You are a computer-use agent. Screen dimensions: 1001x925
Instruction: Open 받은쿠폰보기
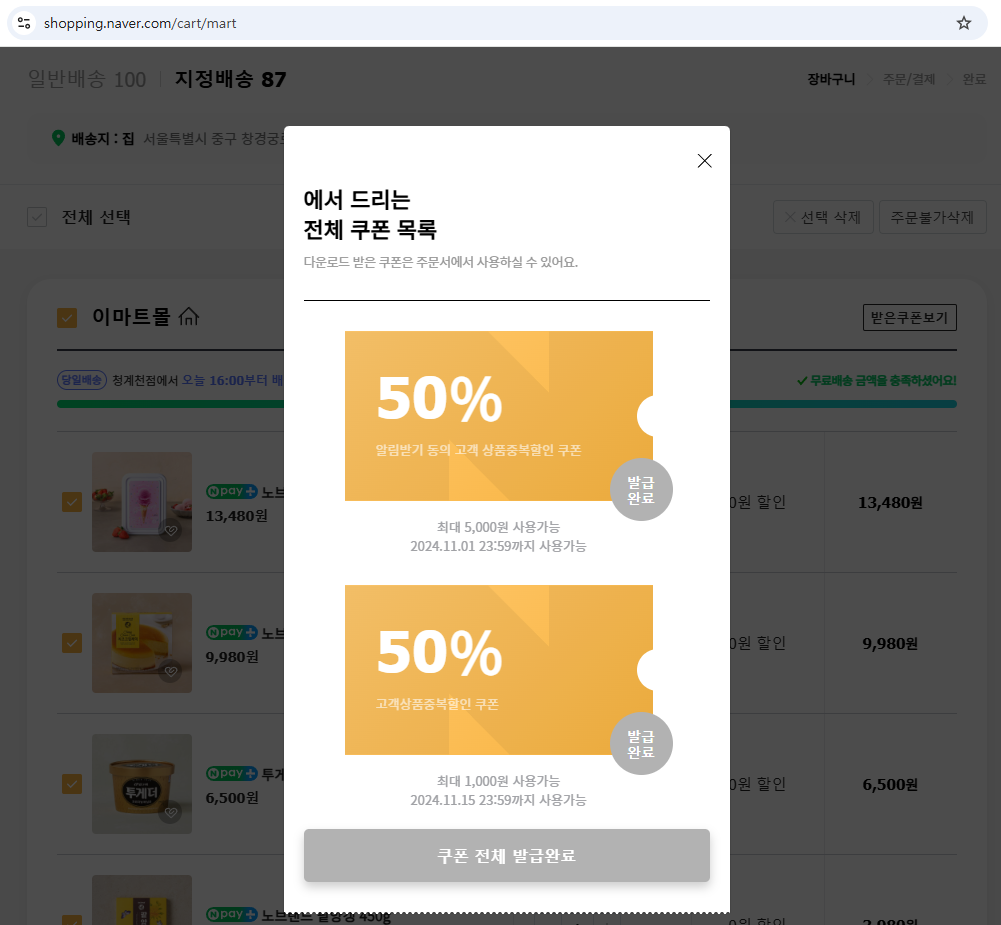point(909,317)
